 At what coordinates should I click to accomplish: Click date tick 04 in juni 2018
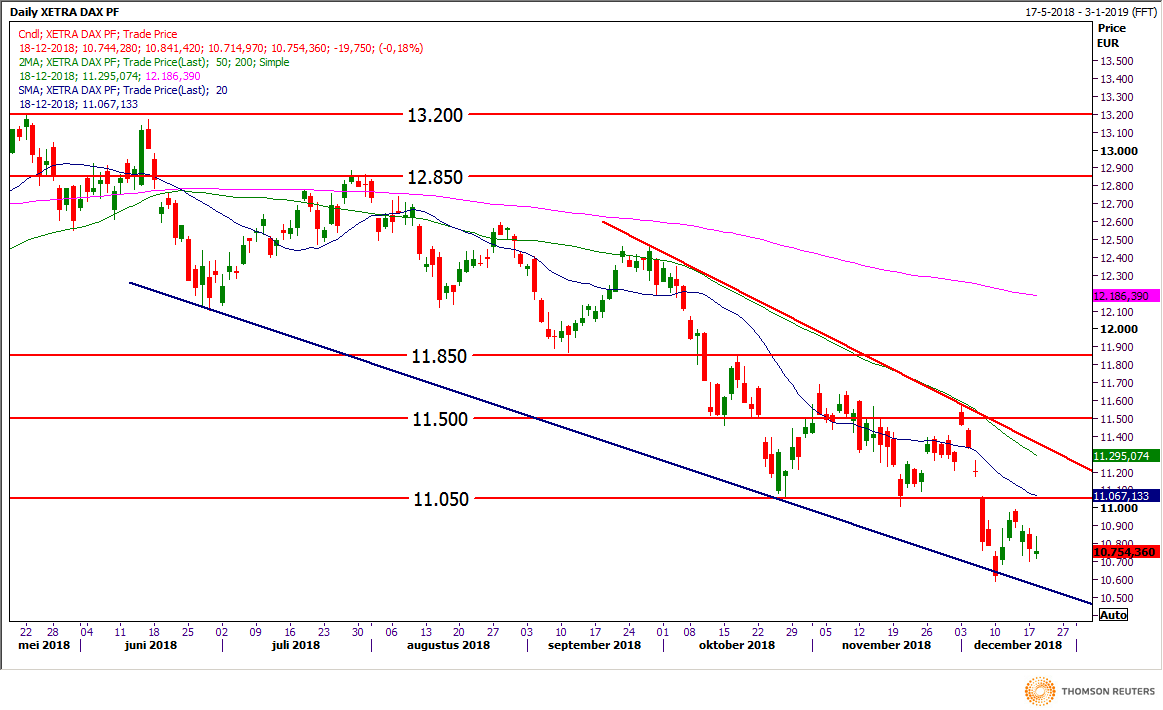pos(87,632)
